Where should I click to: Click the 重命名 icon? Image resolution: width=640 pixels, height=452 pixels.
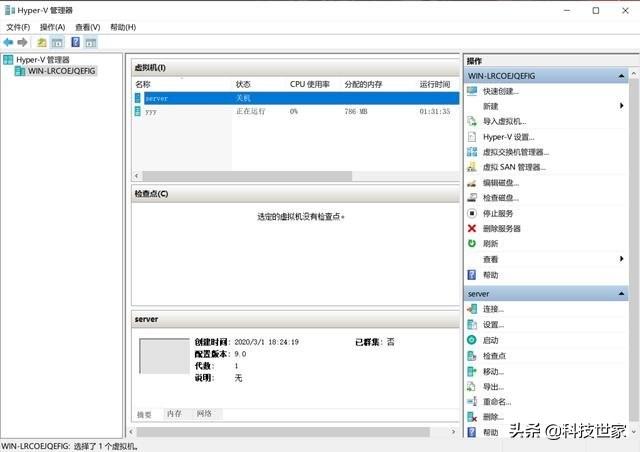tap(472, 401)
